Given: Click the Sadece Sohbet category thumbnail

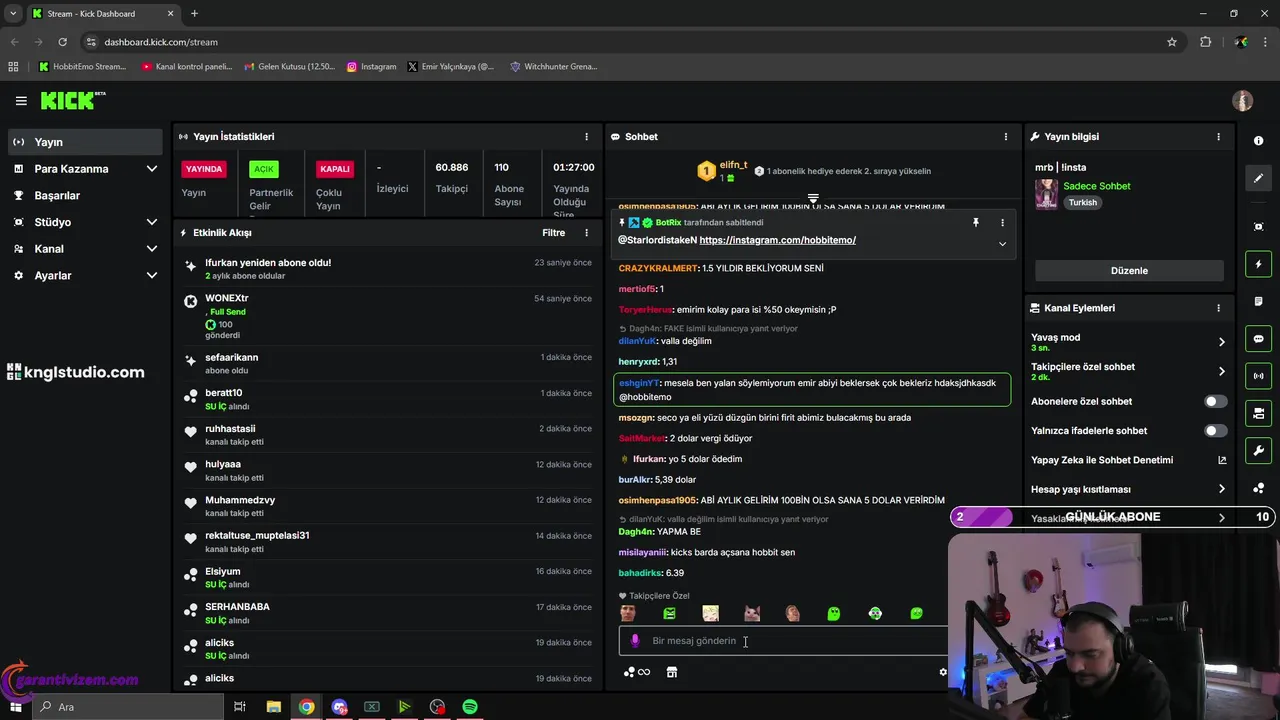Looking at the screenshot, I should (x=1046, y=194).
